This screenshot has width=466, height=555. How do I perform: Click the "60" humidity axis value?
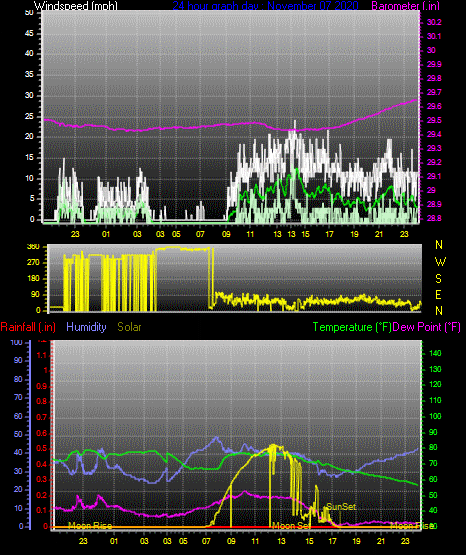click(x=18, y=417)
